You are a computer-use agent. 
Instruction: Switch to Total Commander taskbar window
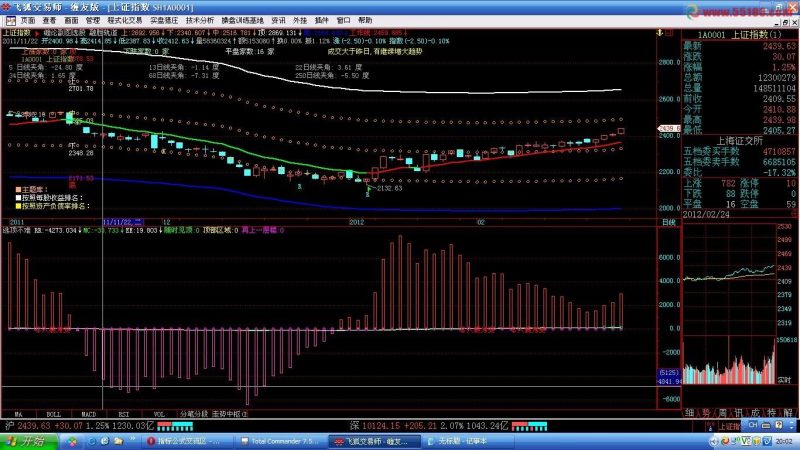[x=279, y=441]
